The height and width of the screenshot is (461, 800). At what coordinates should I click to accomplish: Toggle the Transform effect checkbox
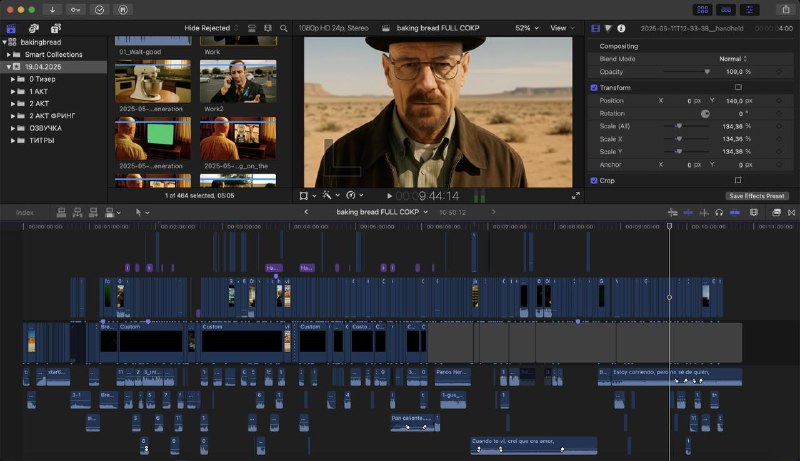[x=594, y=88]
